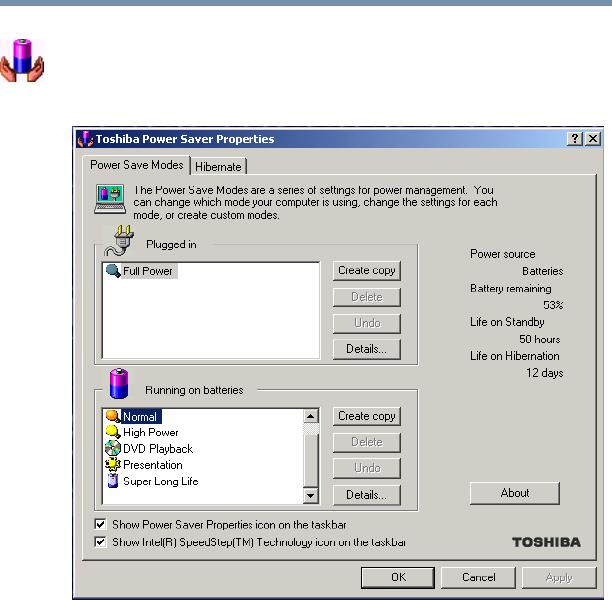Open the context help question mark button

575,139
